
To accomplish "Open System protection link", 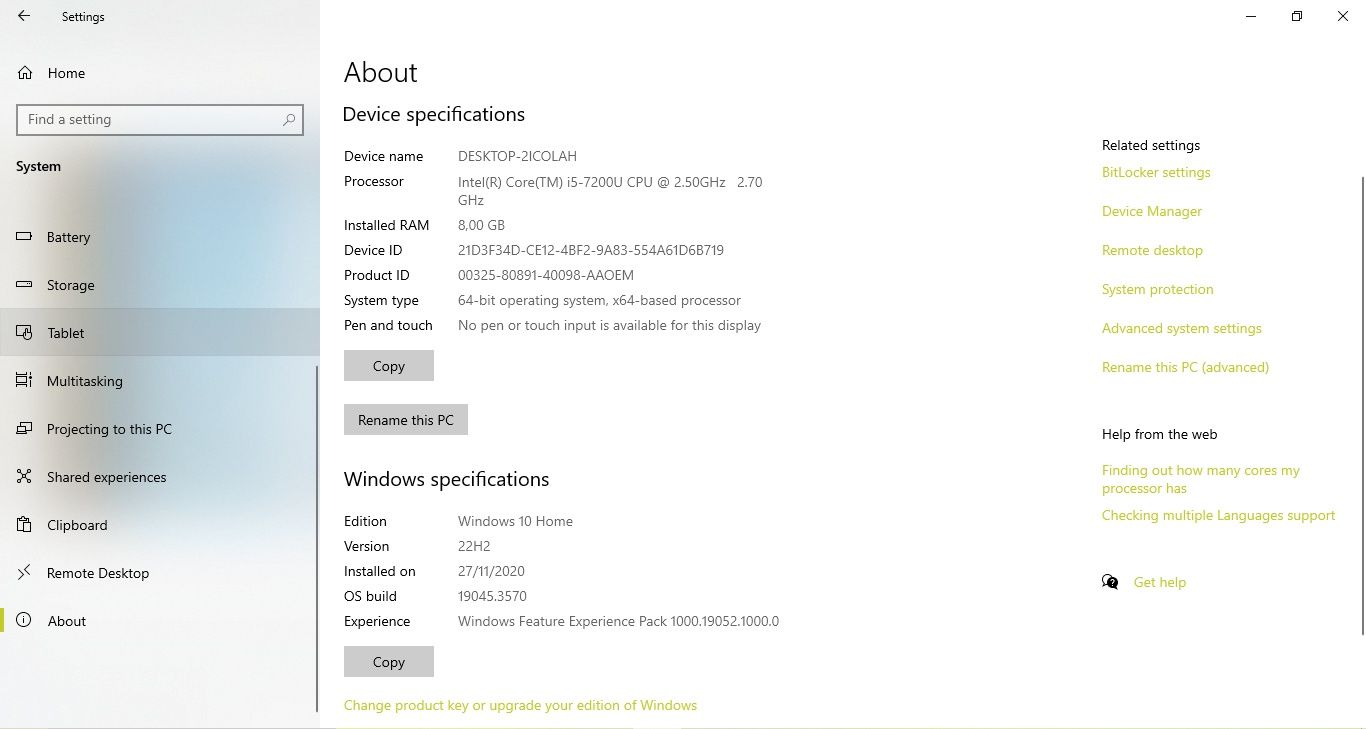I will tap(1157, 289).
